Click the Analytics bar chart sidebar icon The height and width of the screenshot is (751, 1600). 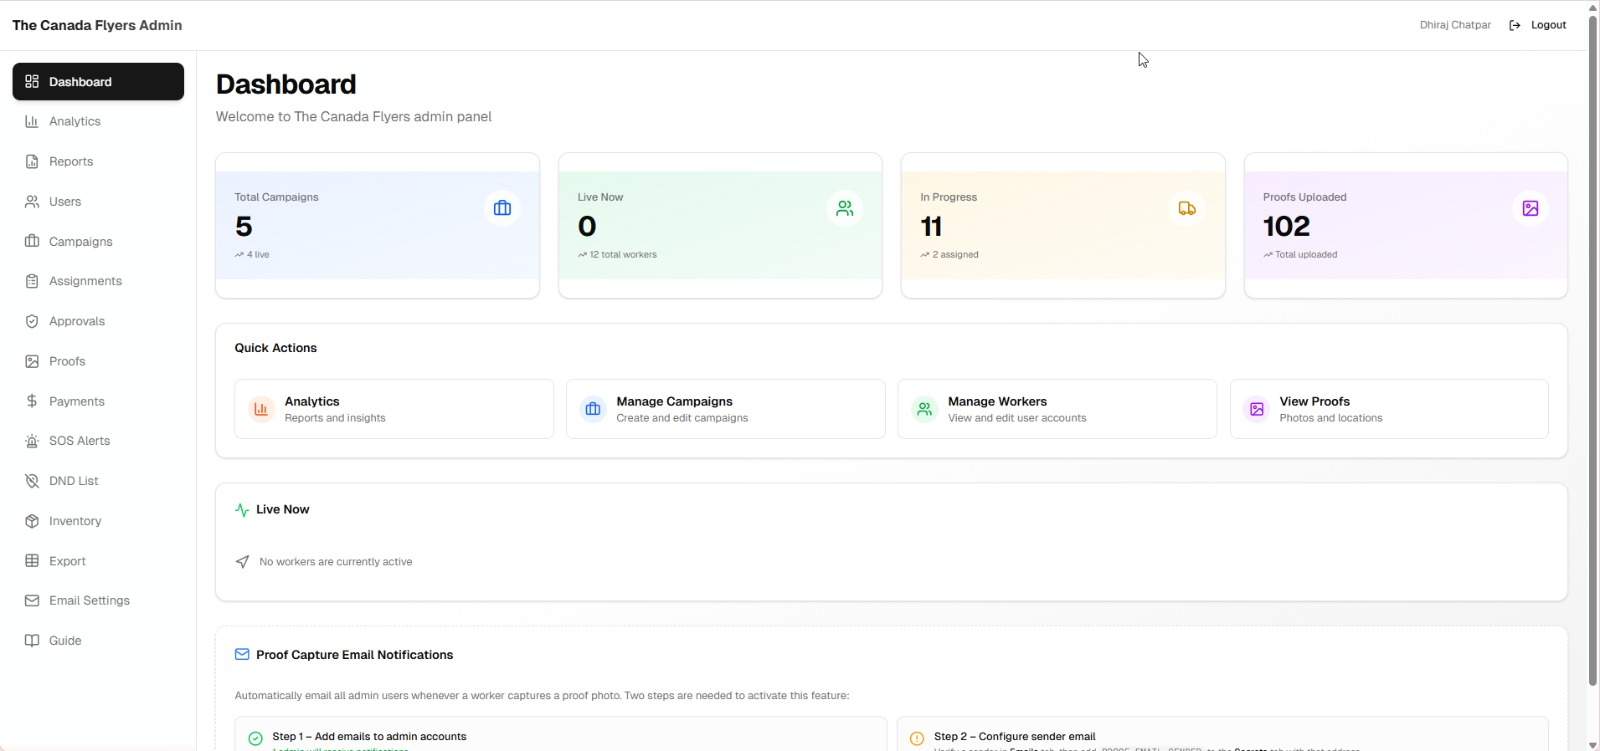tap(32, 122)
